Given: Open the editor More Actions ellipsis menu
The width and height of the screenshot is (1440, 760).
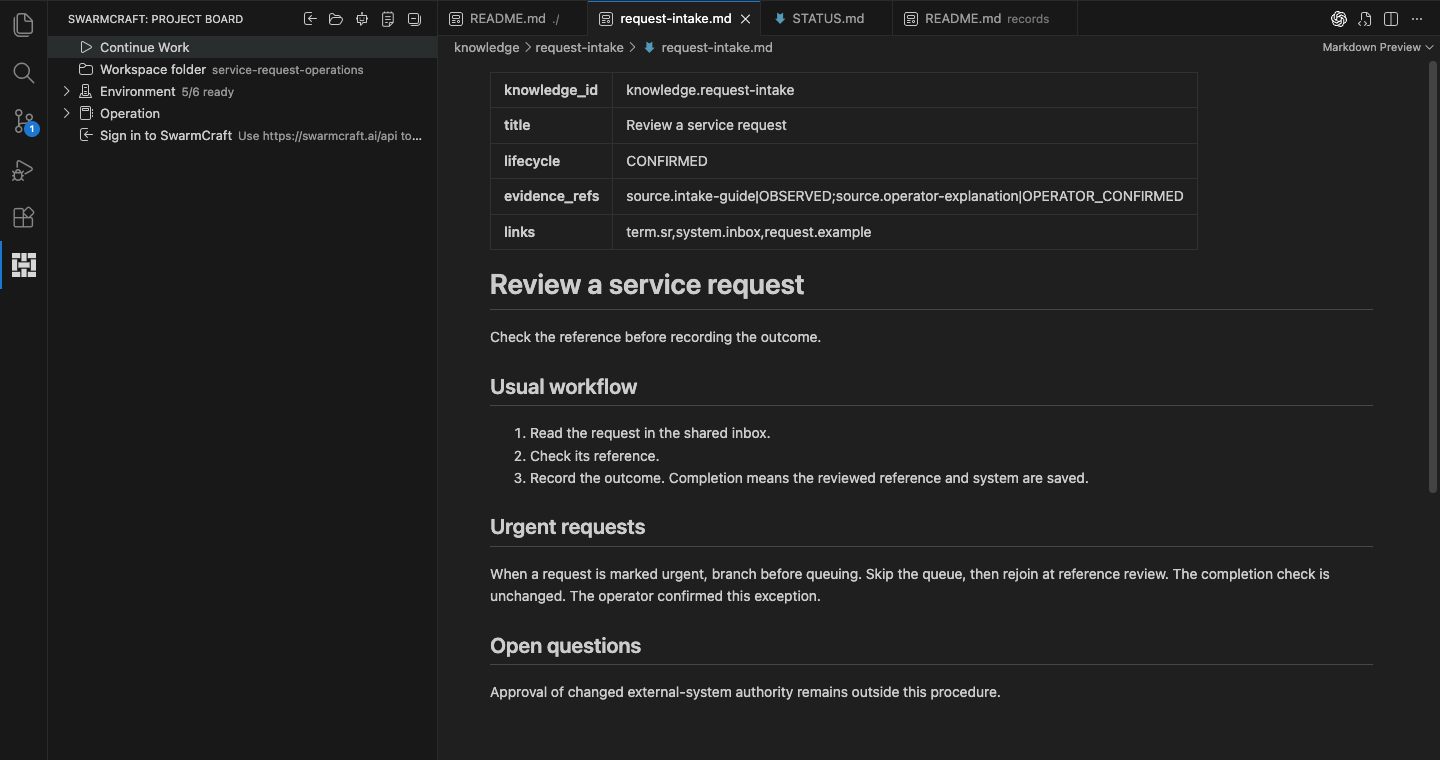Looking at the screenshot, I should pyautogui.click(x=1417, y=19).
